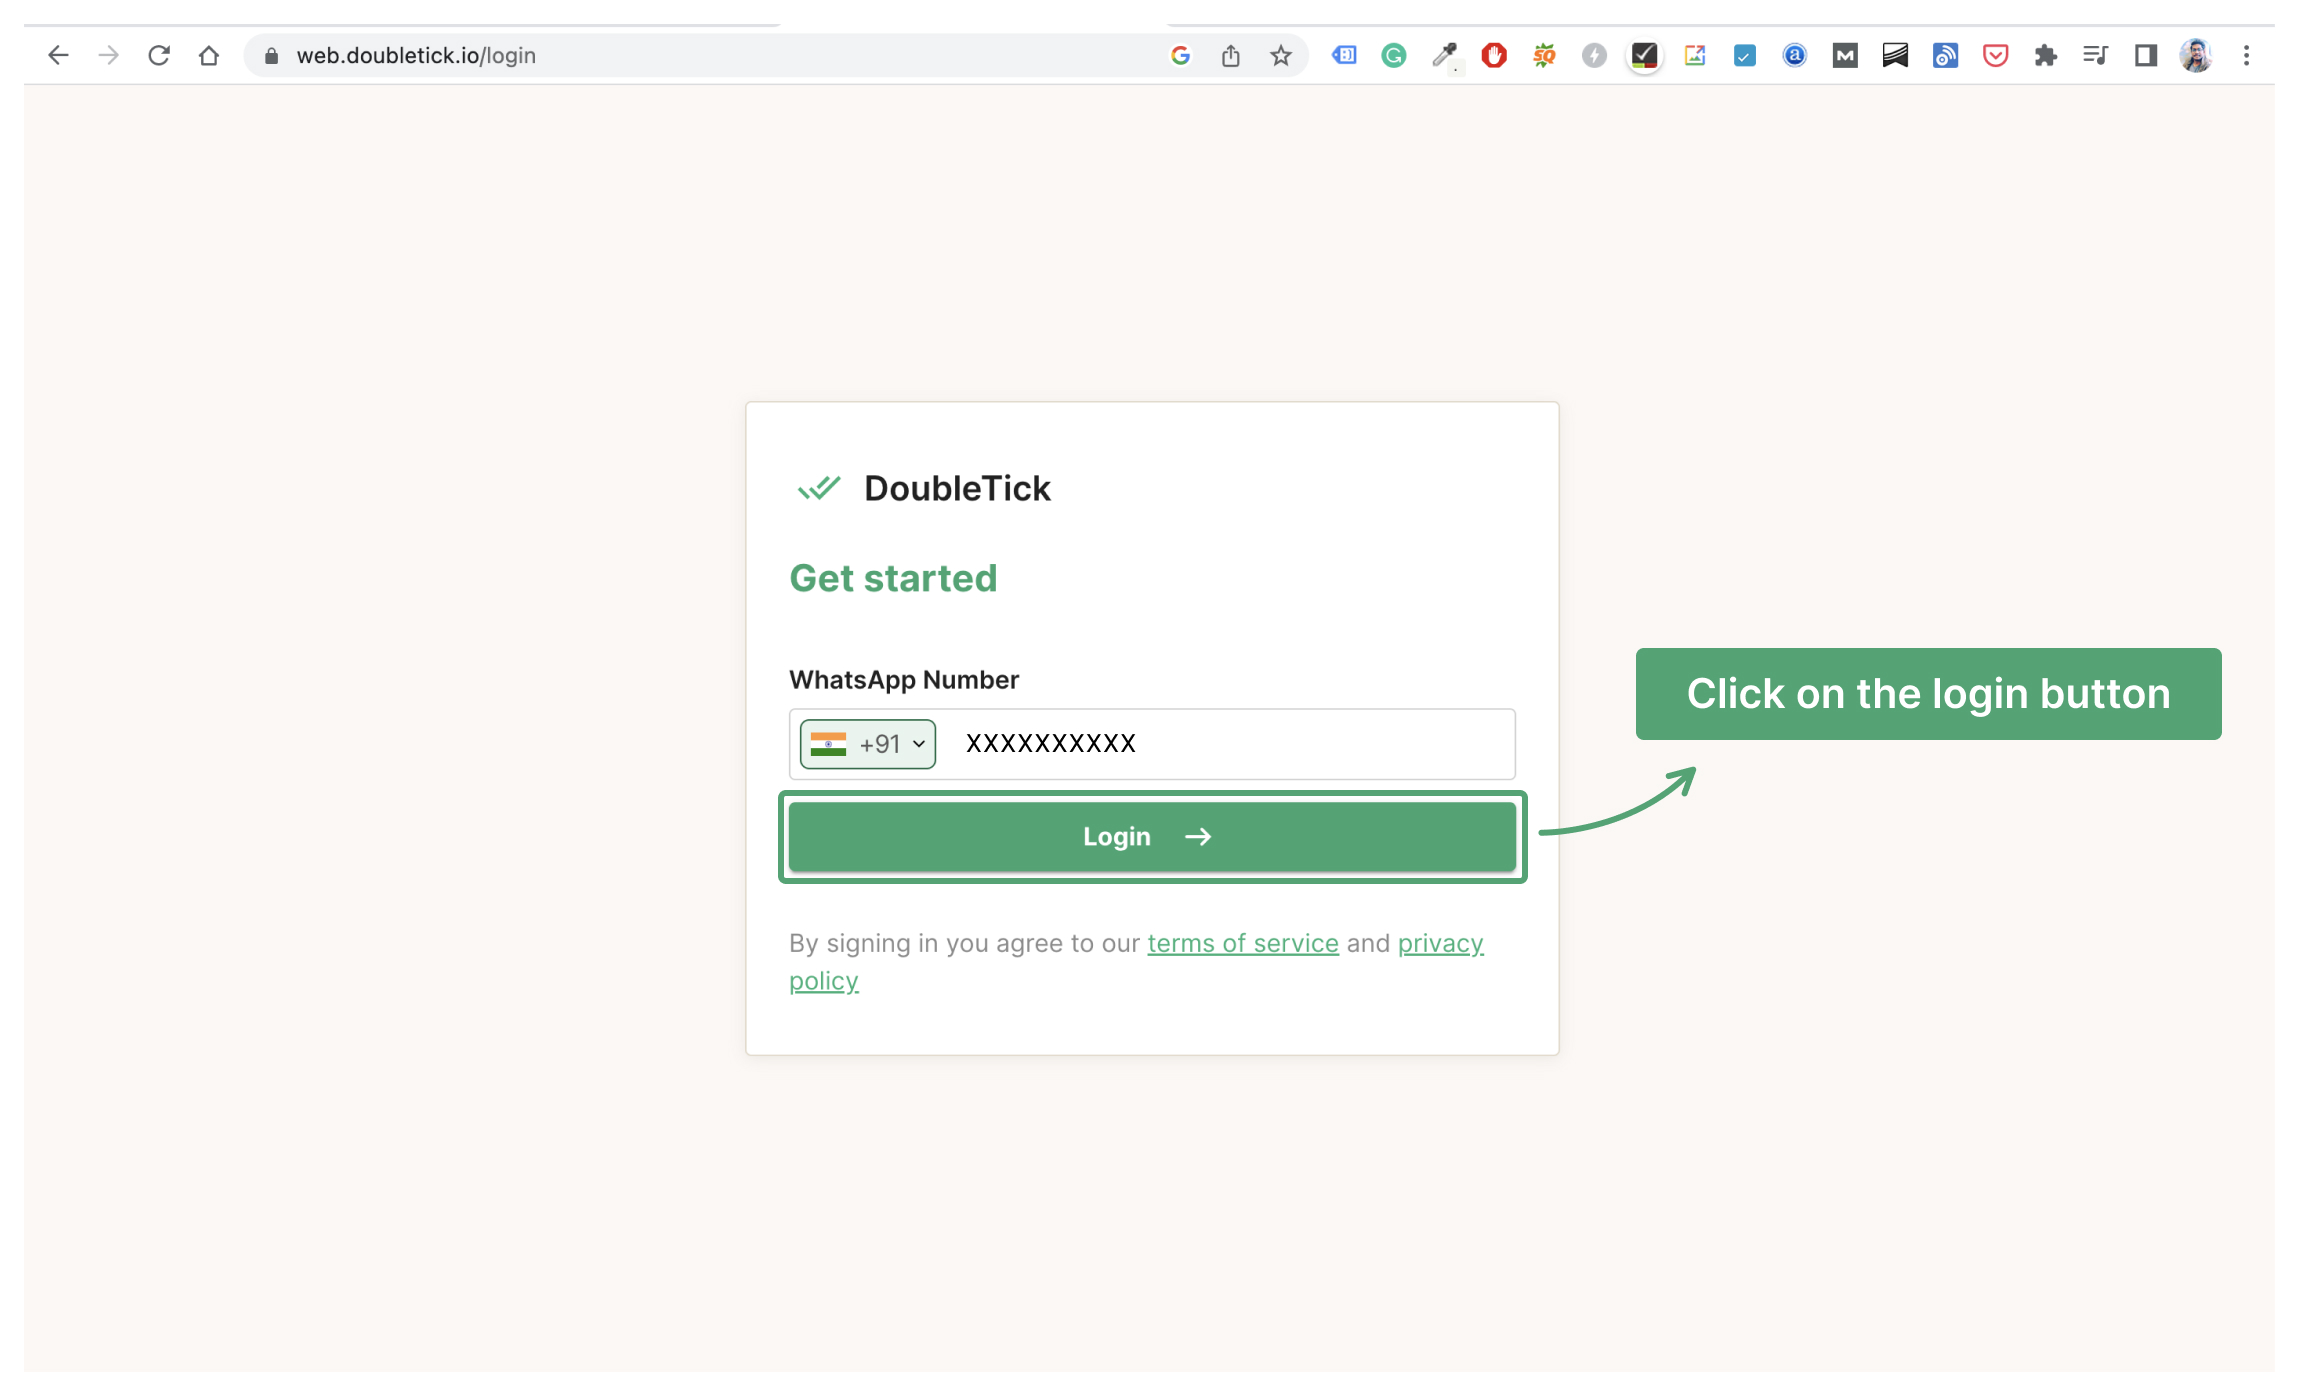2300x1396 pixels.
Task: Click the share/upload icon in toolbar
Action: 1230,54
